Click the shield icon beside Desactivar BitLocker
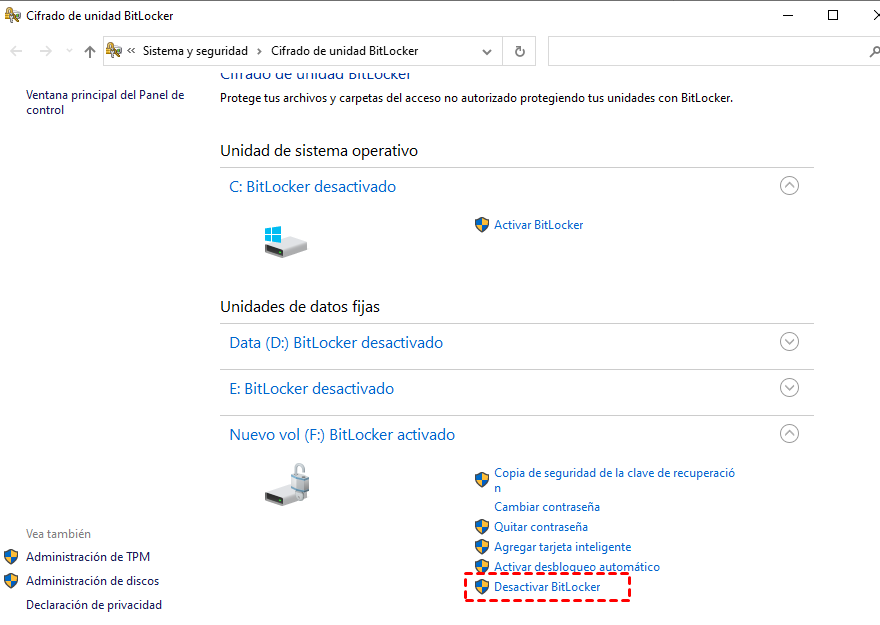 [482, 587]
